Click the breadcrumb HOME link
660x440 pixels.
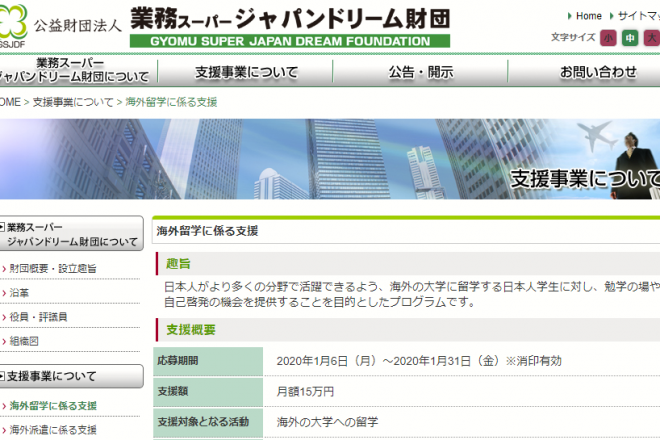[x=9, y=102]
